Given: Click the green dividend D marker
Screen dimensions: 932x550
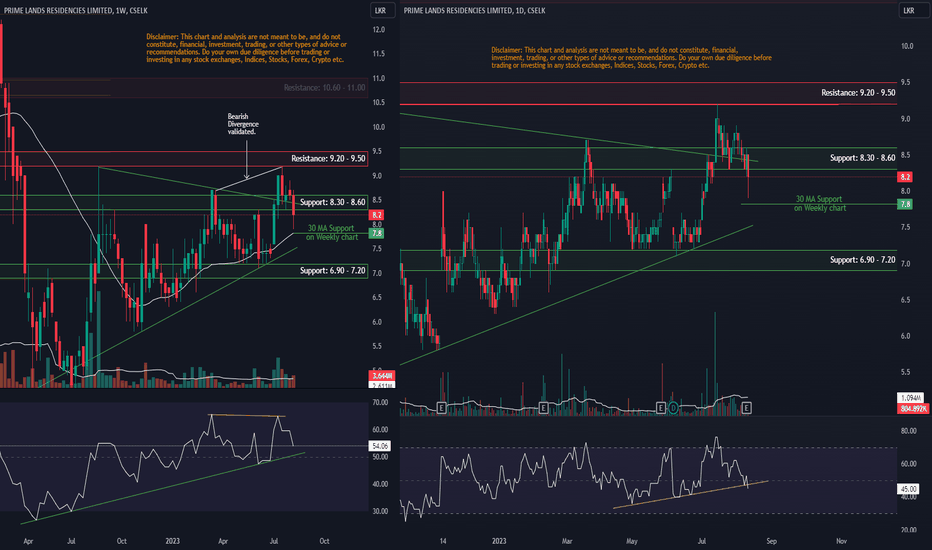Looking at the screenshot, I should tap(673, 408).
